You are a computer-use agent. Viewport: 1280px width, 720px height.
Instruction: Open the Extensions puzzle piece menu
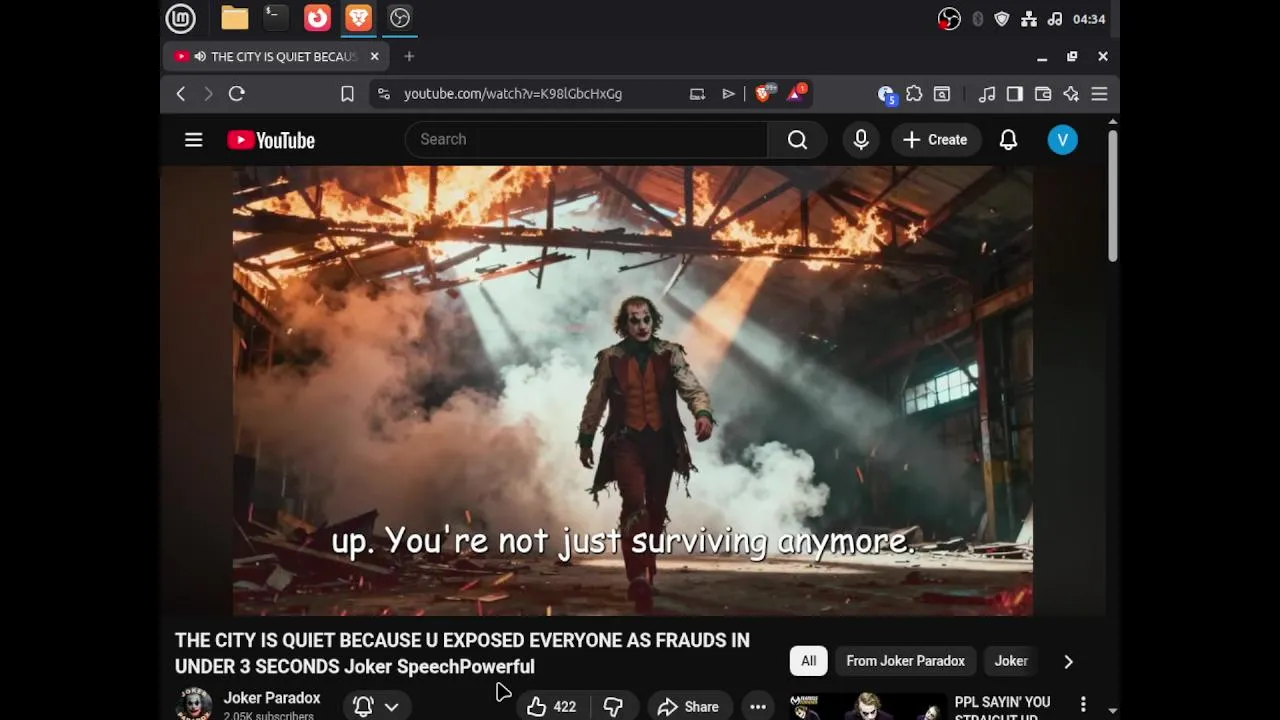point(914,93)
